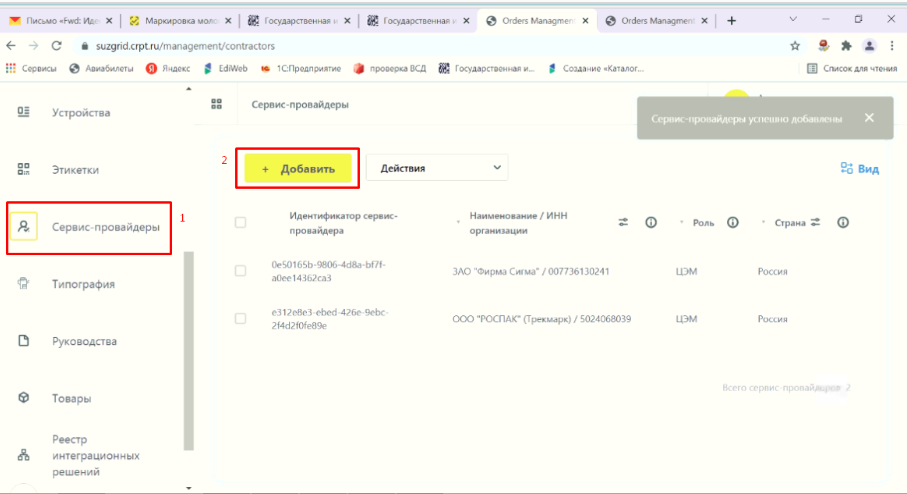Select the Типография printer icon
The image size is (907, 494).
pos(23,283)
